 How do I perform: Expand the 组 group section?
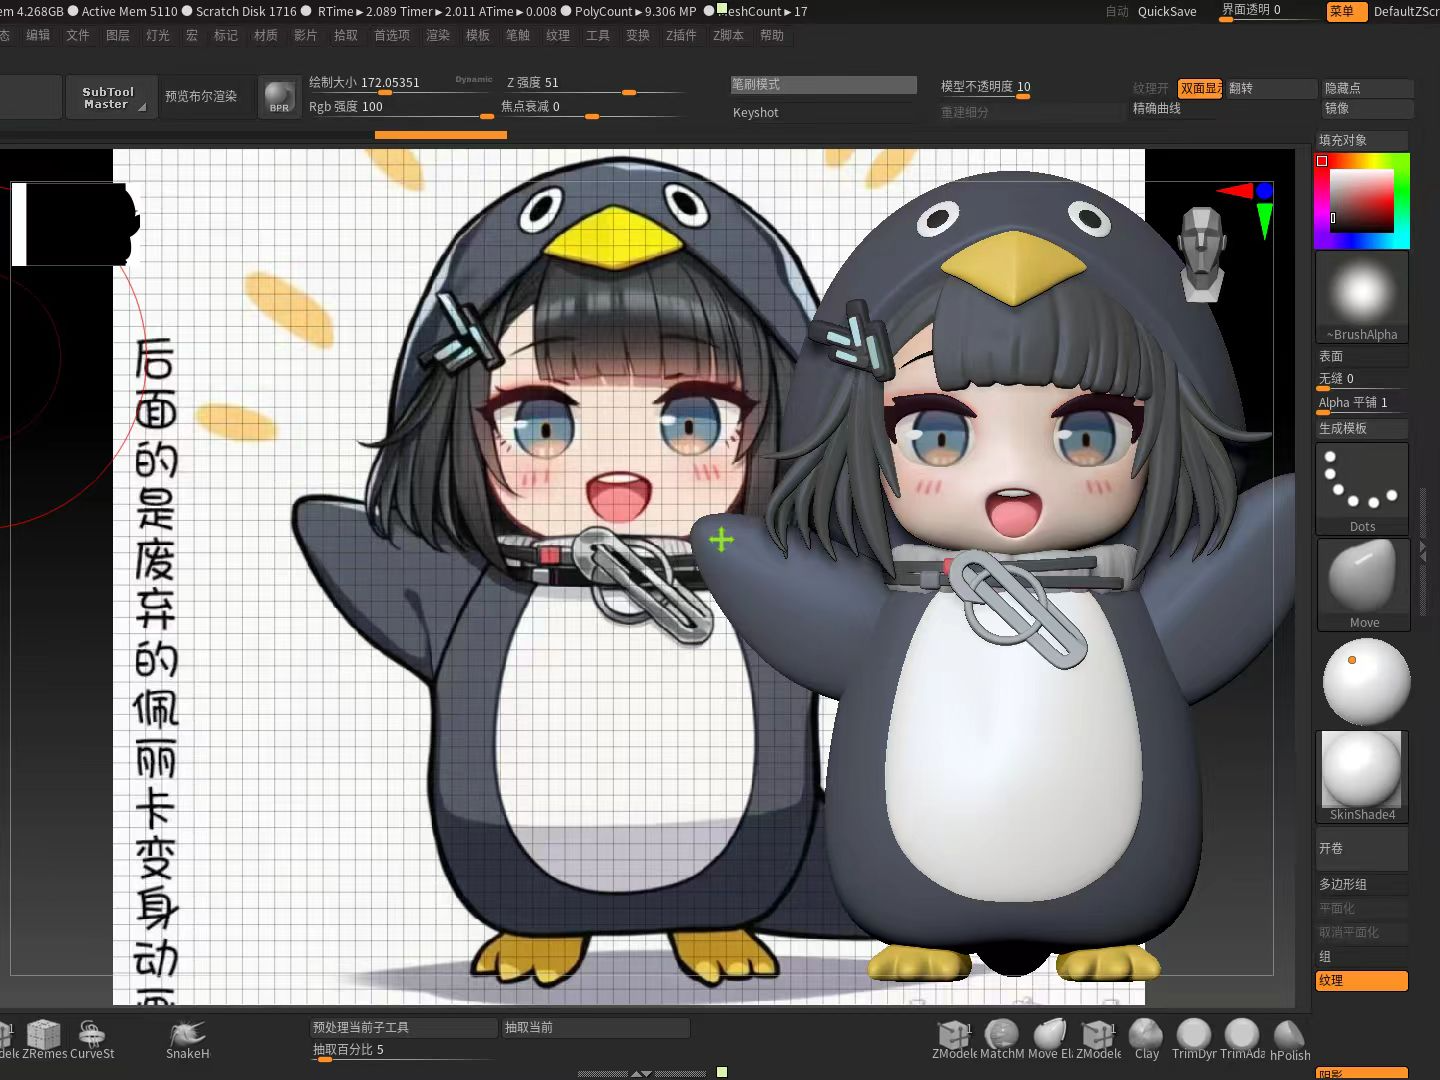tap(1362, 957)
